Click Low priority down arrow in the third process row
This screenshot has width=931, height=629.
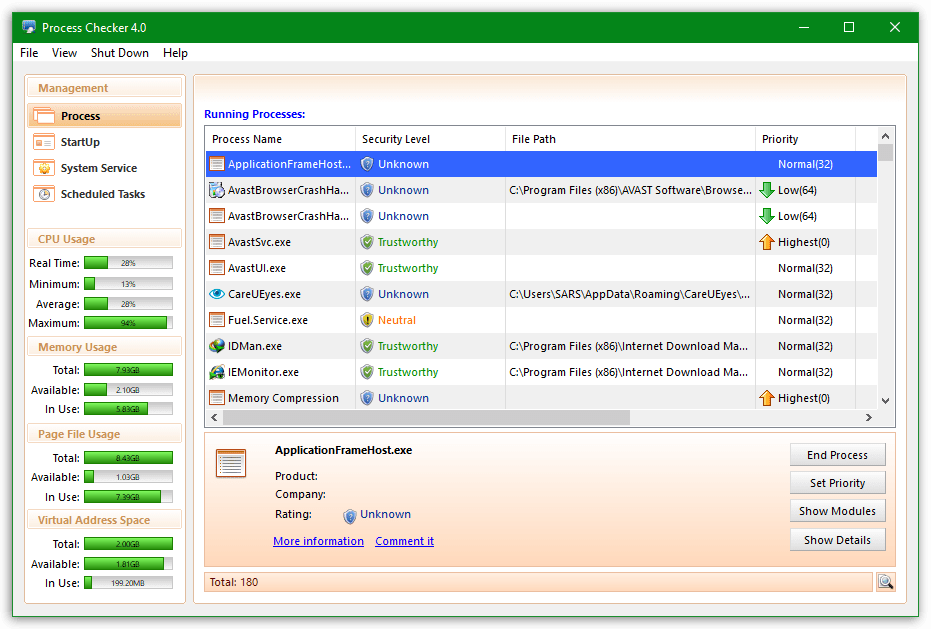tap(767, 216)
